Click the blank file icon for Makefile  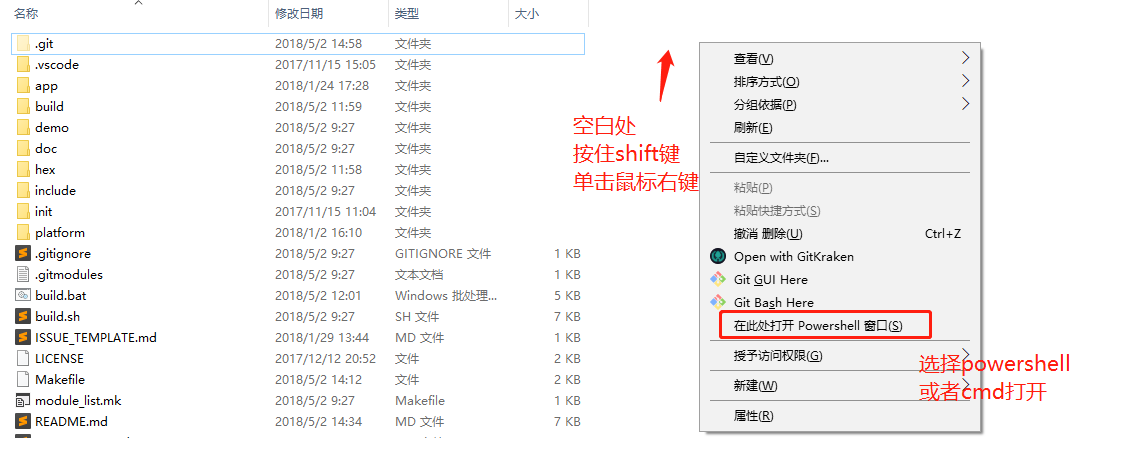pyautogui.click(x=22, y=380)
